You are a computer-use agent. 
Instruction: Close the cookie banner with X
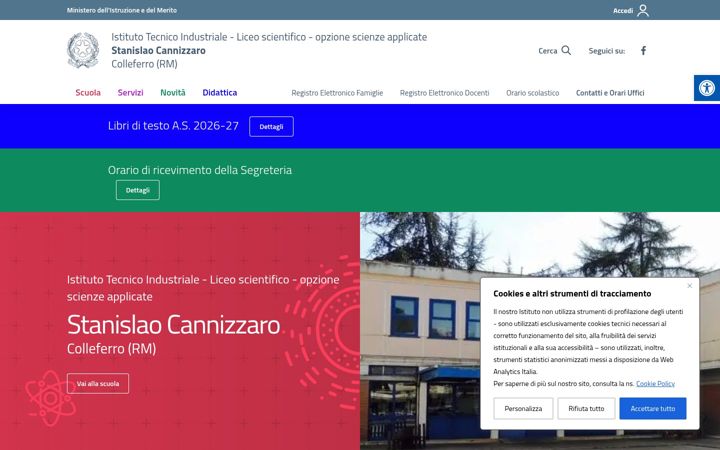[x=689, y=286]
